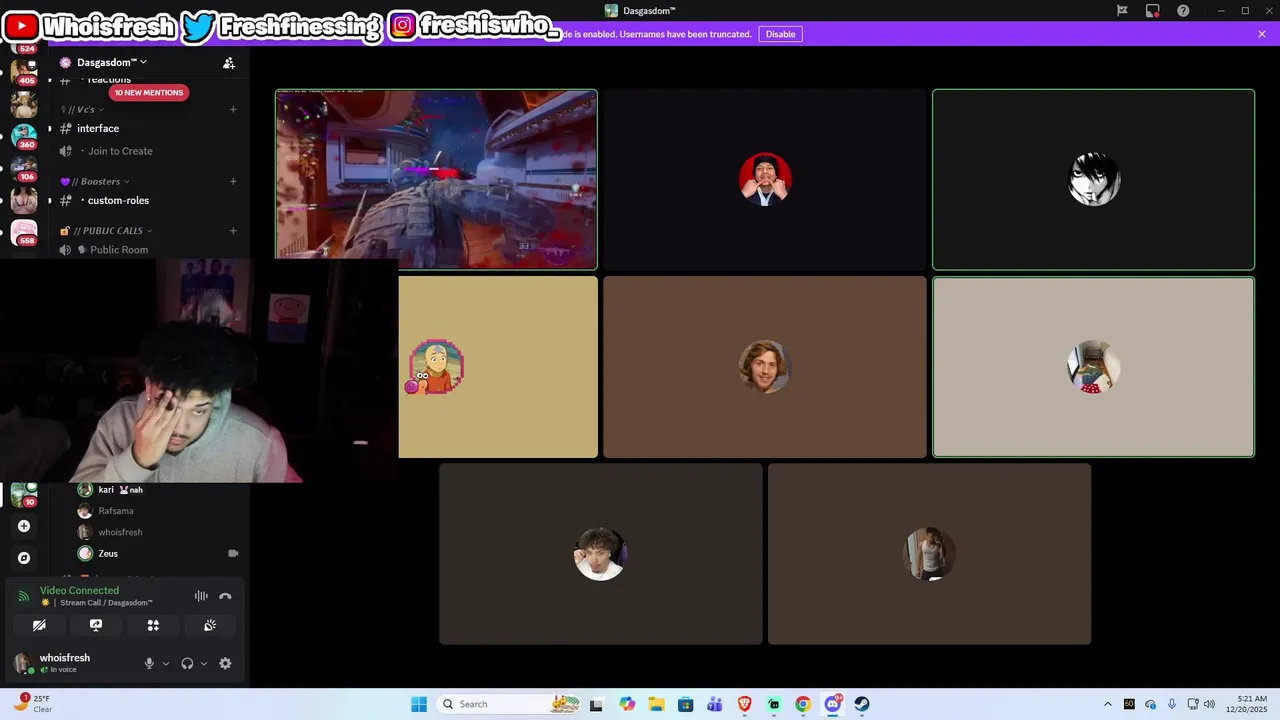1280x720 pixels.
Task: Open Google Chrome from taskbar
Action: tap(803, 704)
